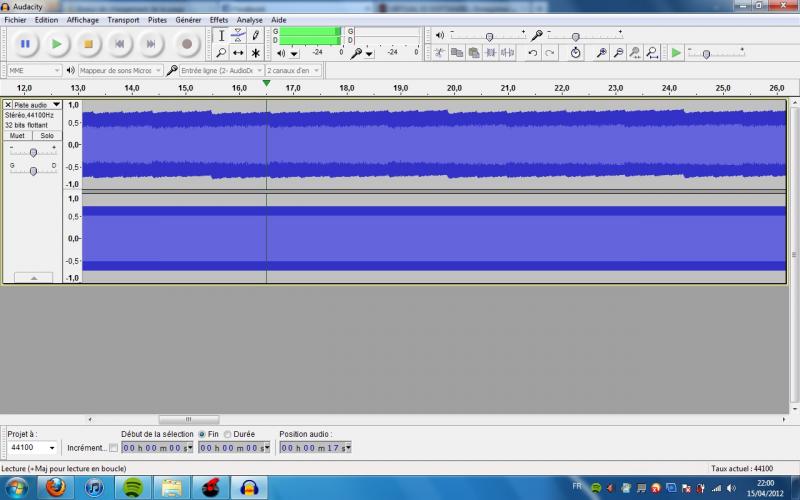
Task: Open the Effets menu
Action: 218,19
